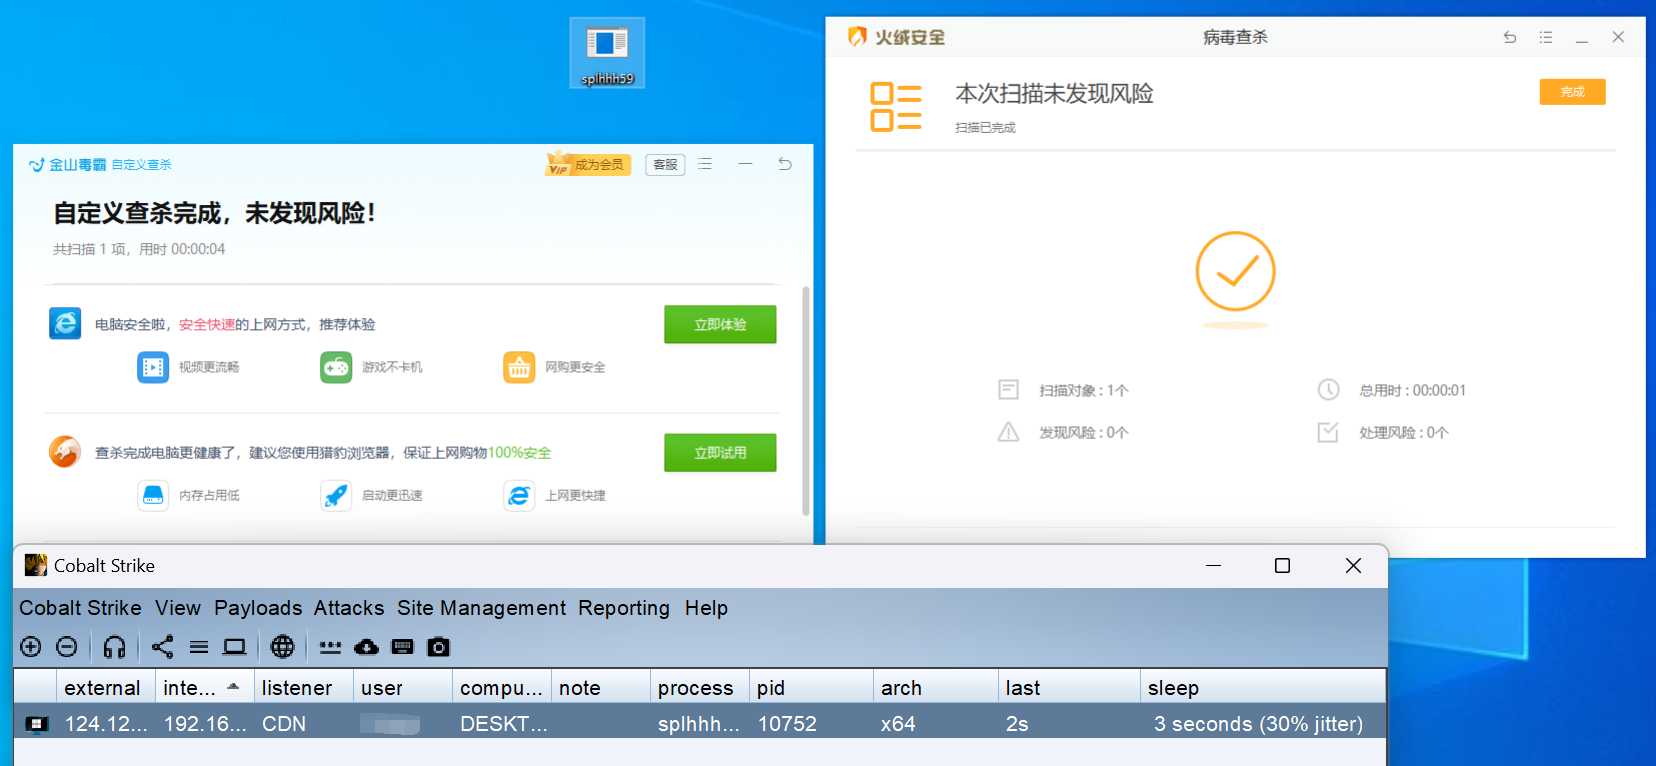Sort sessions by the arch column header

(x=936, y=688)
